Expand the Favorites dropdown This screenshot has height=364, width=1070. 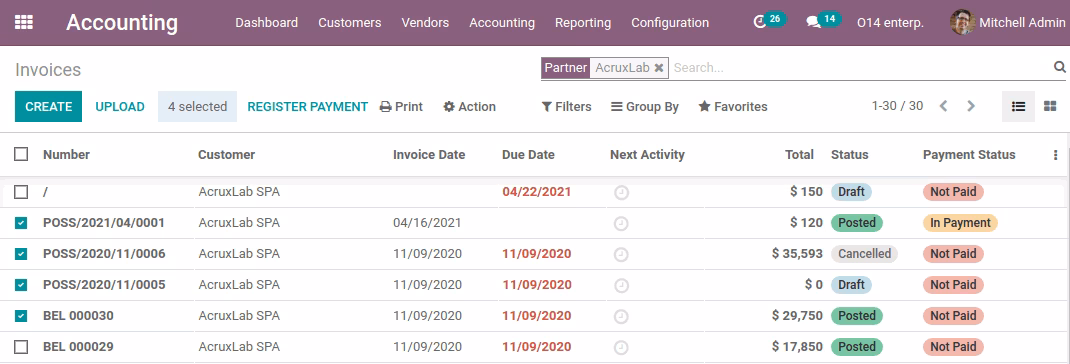[733, 107]
